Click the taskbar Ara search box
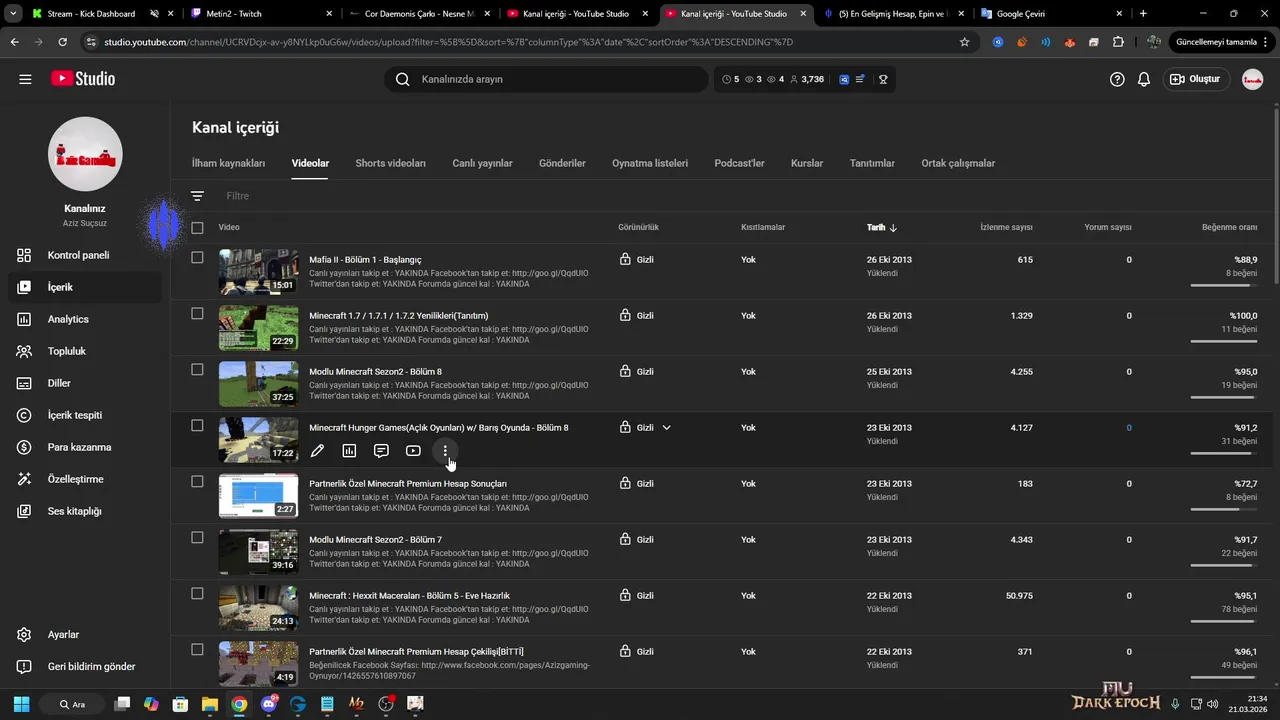This screenshot has width=1280, height=720. [74, 704]
